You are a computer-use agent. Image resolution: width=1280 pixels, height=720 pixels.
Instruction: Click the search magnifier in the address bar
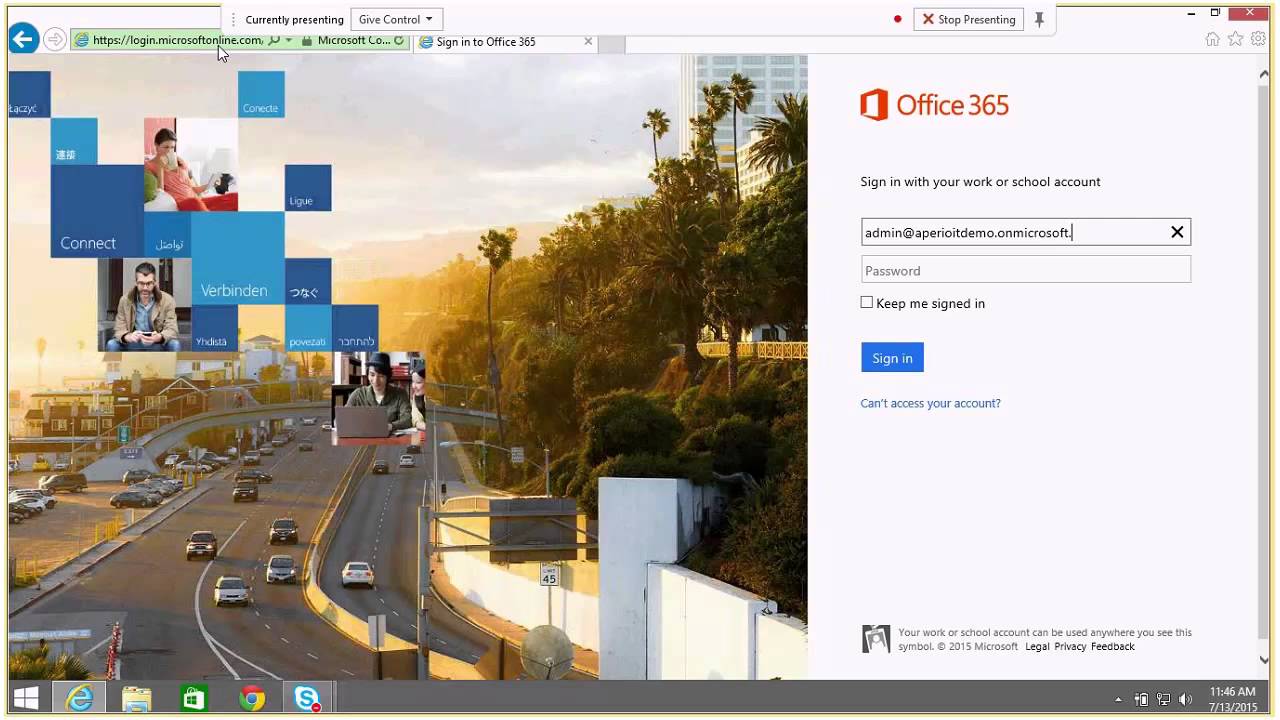tap(273, 39)
